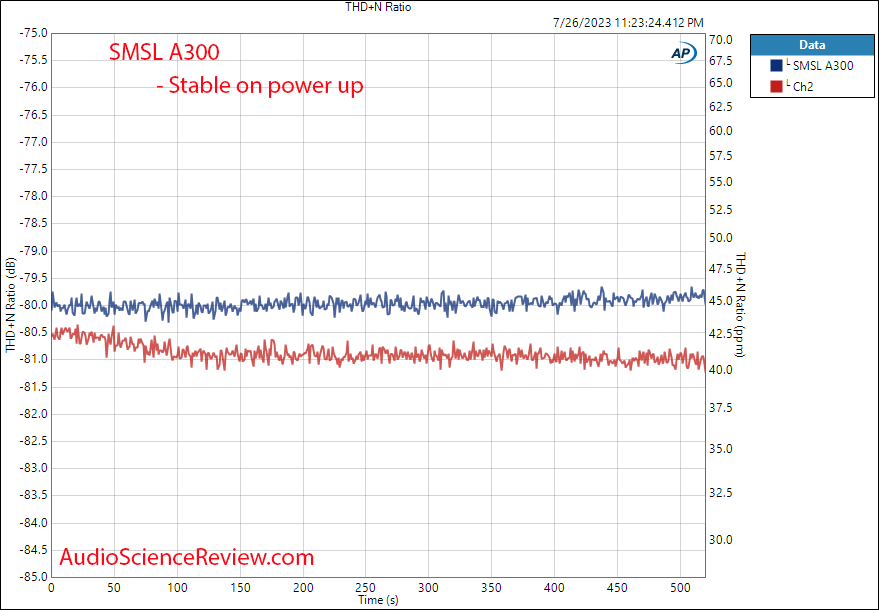Click the 70.0 tick on ppm axis

click(720, 40)
